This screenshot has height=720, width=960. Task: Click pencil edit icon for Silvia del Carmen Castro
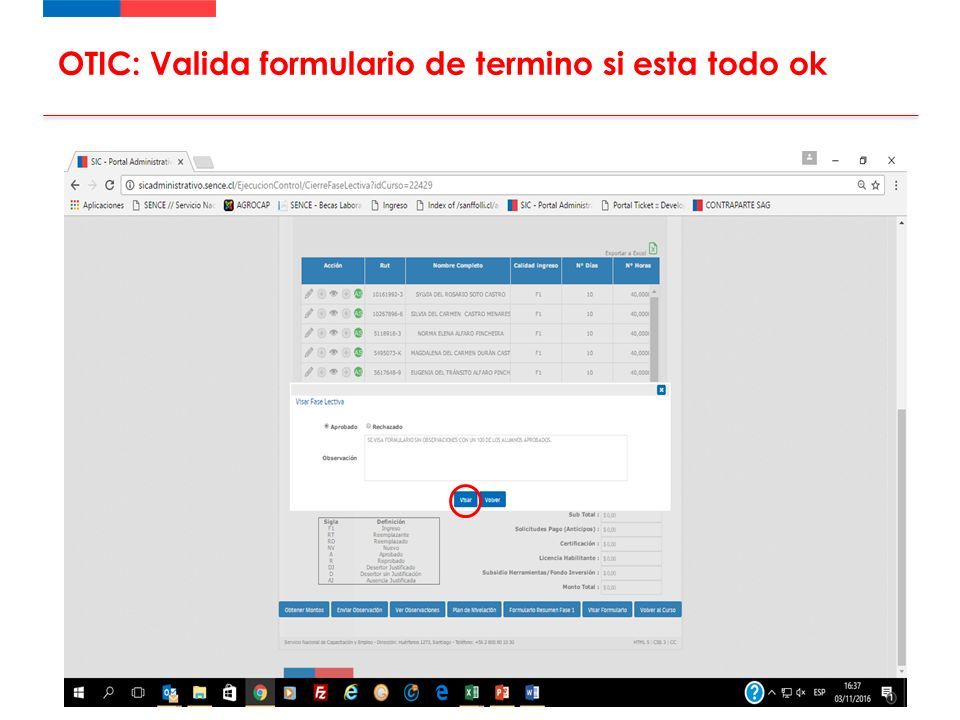click(x=309, y=313)
